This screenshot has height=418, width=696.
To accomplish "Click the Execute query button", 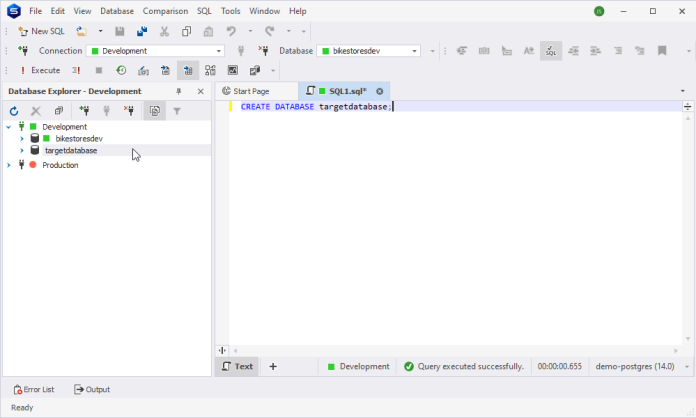I will click(39, 70).
